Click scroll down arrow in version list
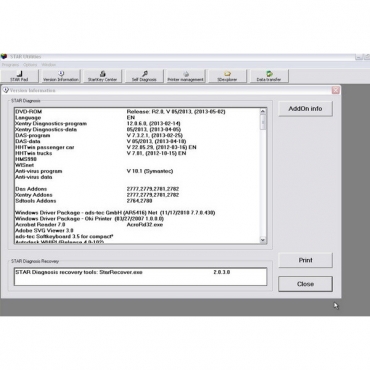Screen dimensions: 370x370 (x=263, y=240)
